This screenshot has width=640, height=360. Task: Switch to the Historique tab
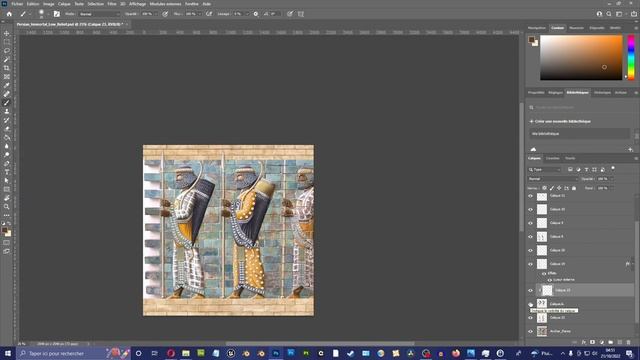pyautogui.click(x=602, y=93)
